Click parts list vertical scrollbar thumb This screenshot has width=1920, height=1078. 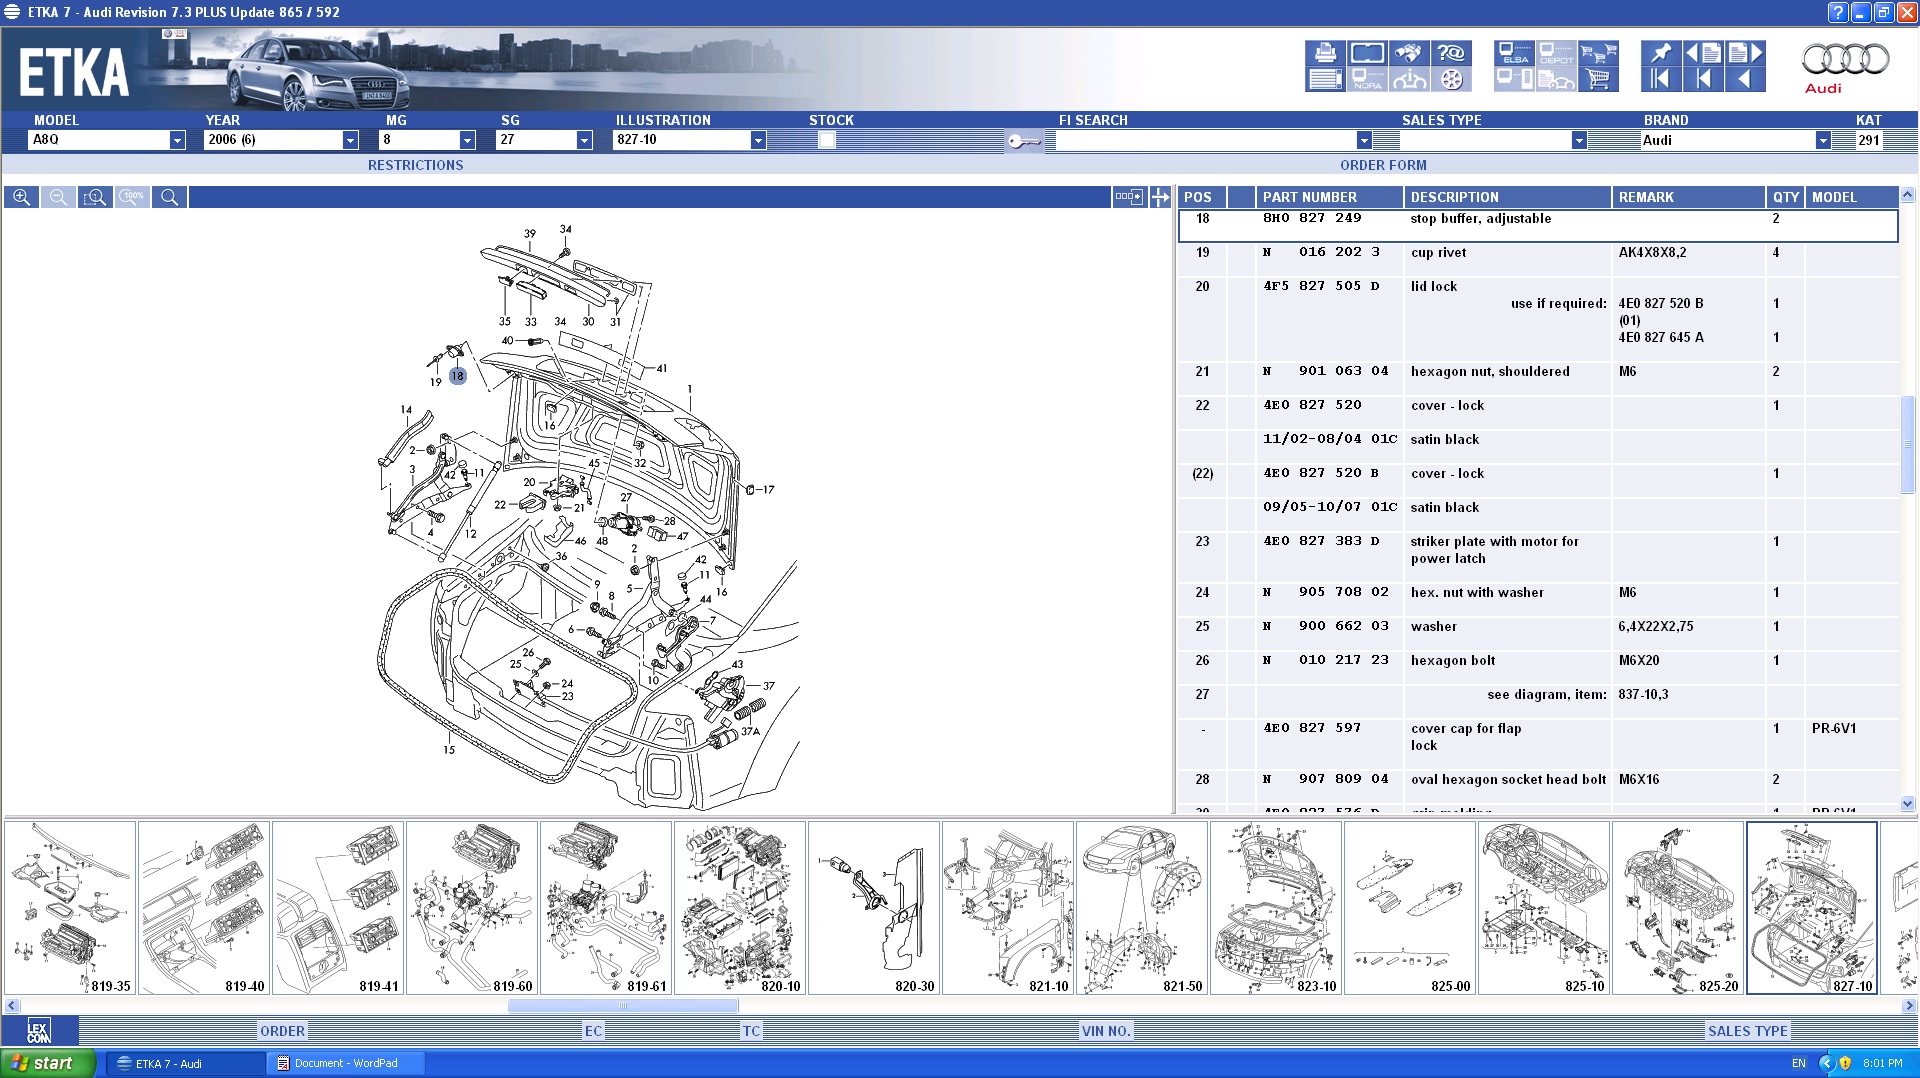[1907, 444]
